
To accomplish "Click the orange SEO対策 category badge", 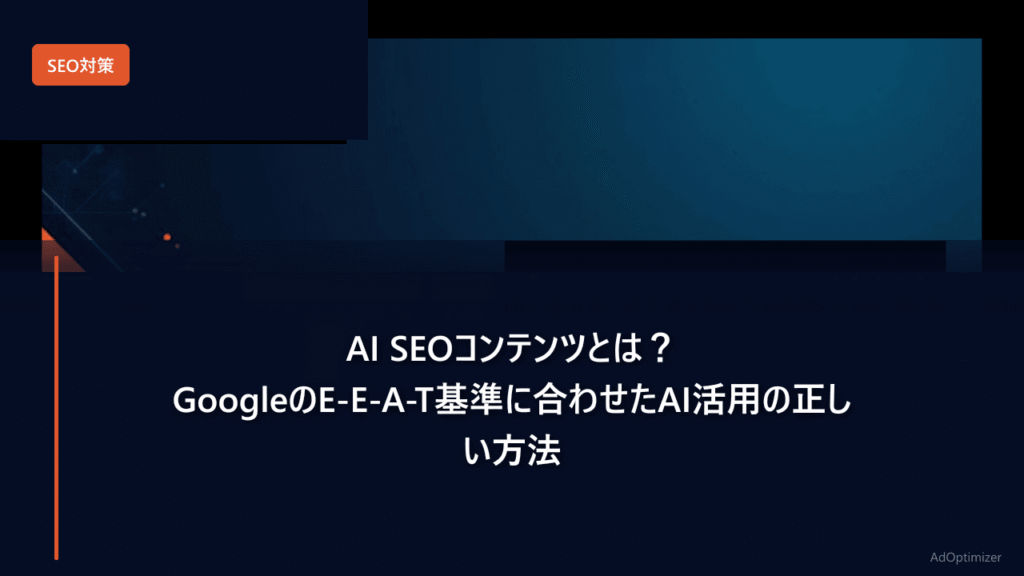I will [80, 65].
